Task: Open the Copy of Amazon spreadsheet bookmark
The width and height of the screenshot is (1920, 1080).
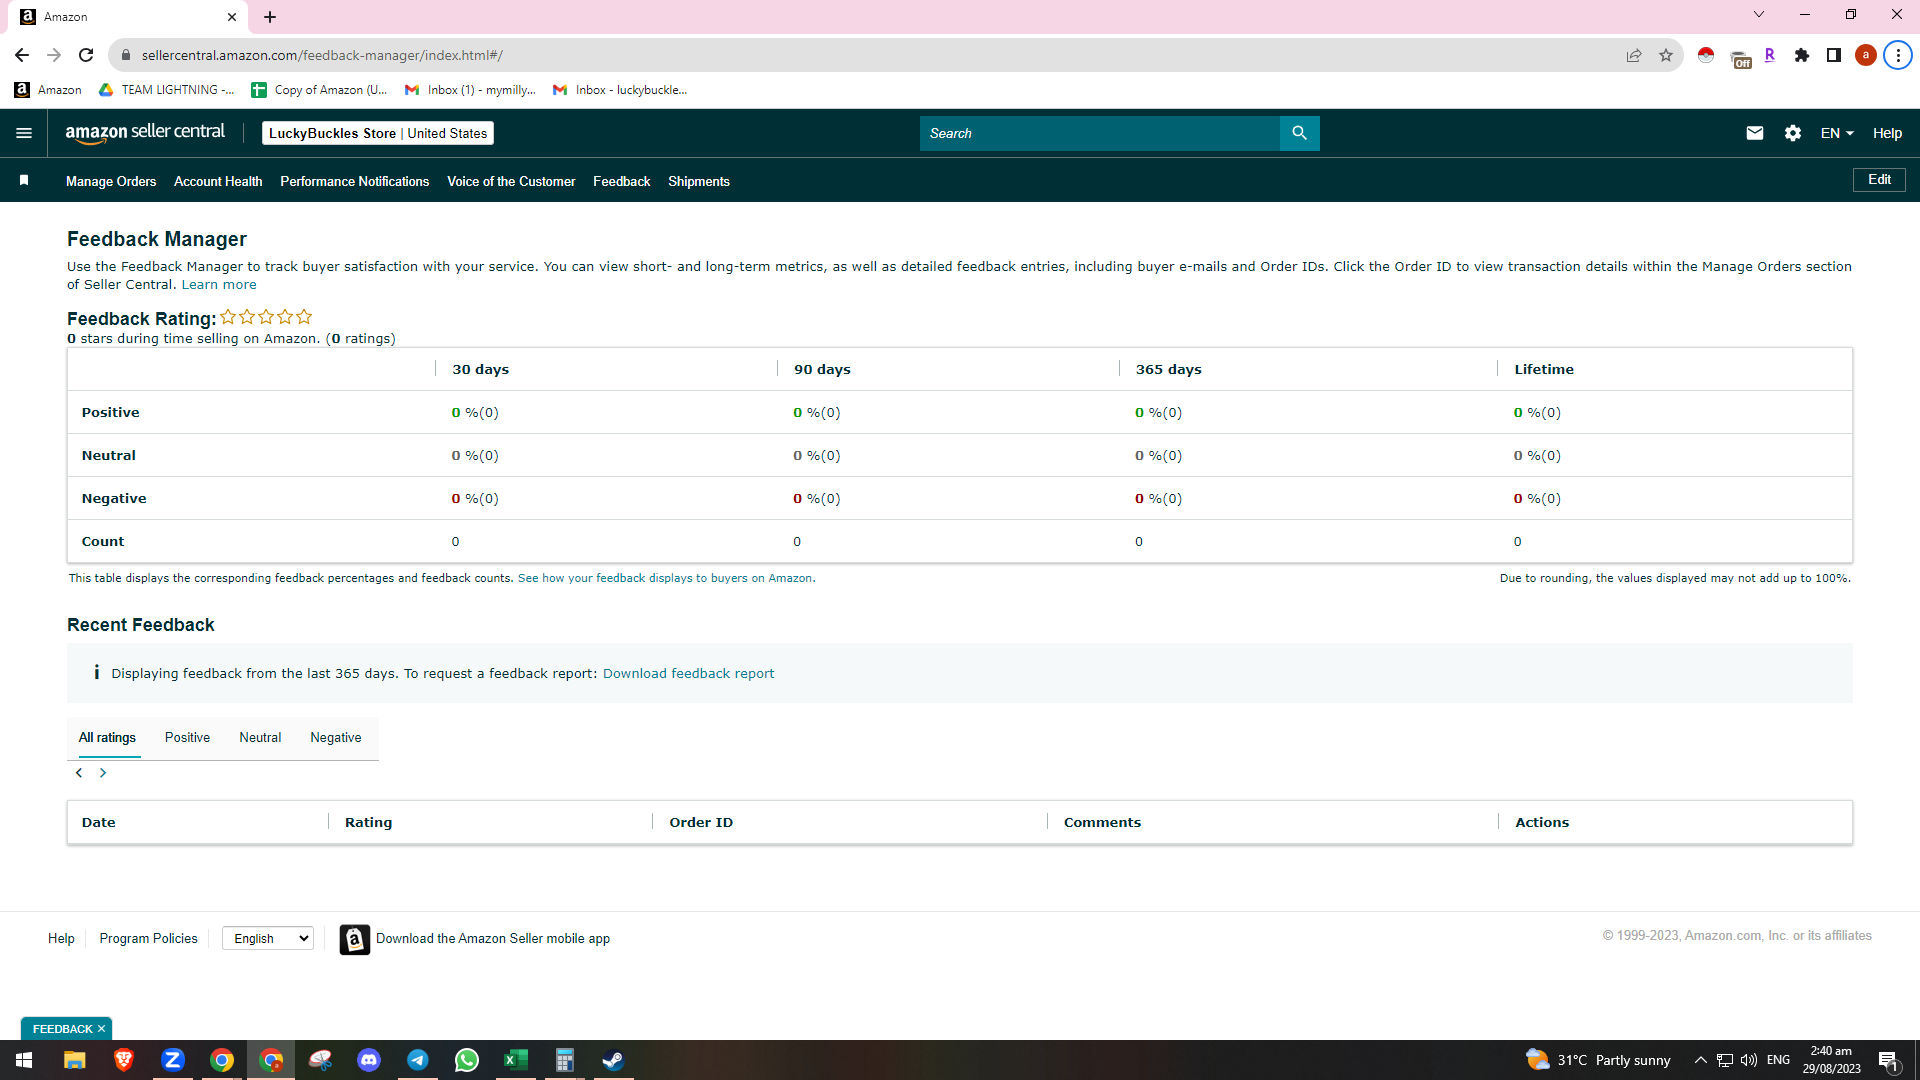Action: pyautogui.click(x=319, y=90)
